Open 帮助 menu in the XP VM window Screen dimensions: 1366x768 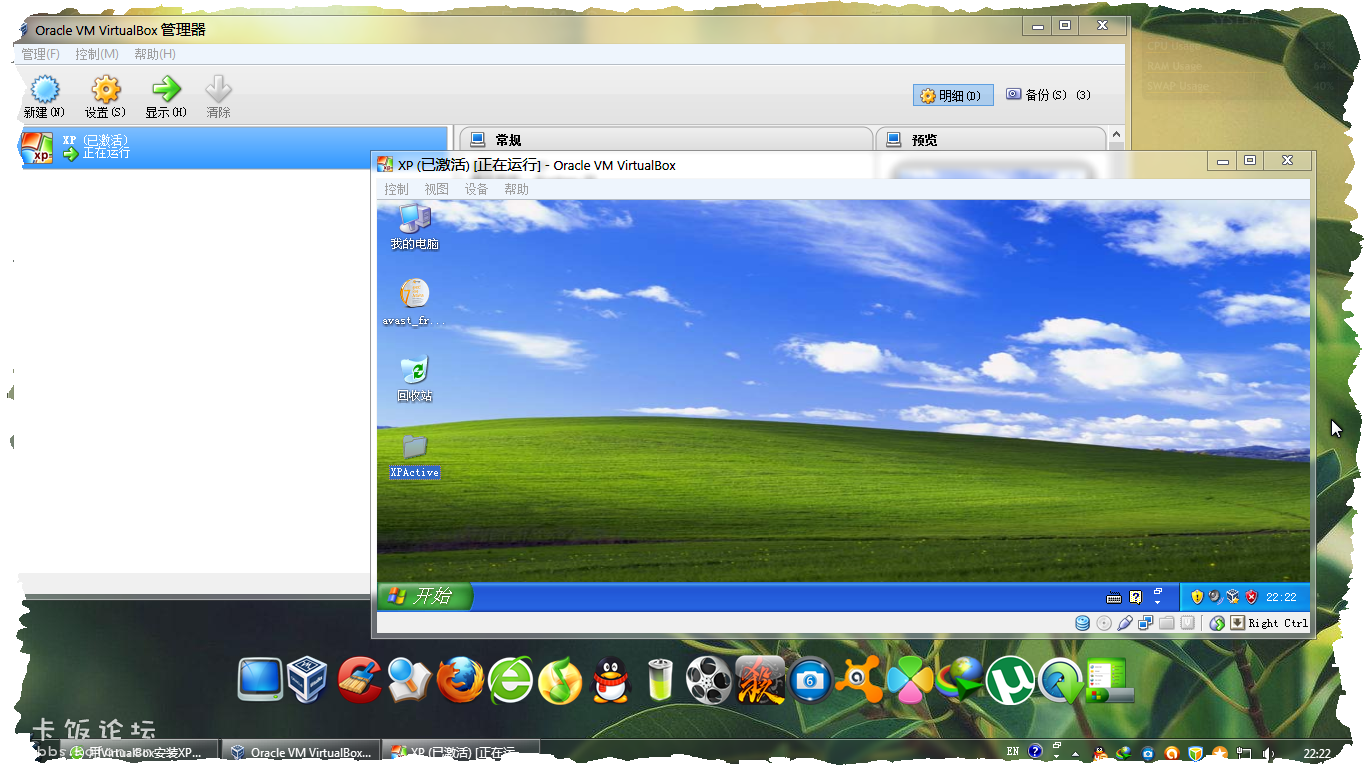pyautogui.click(x=516, y=189)
